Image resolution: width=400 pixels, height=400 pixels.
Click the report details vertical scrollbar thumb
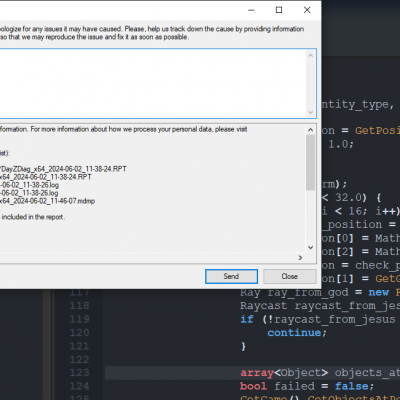[x=311, y=162]
